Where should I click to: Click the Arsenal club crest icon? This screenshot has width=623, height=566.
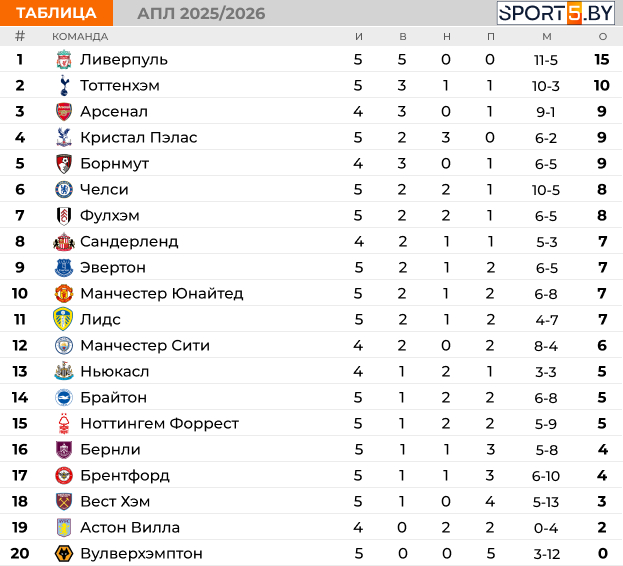point(64,112)
